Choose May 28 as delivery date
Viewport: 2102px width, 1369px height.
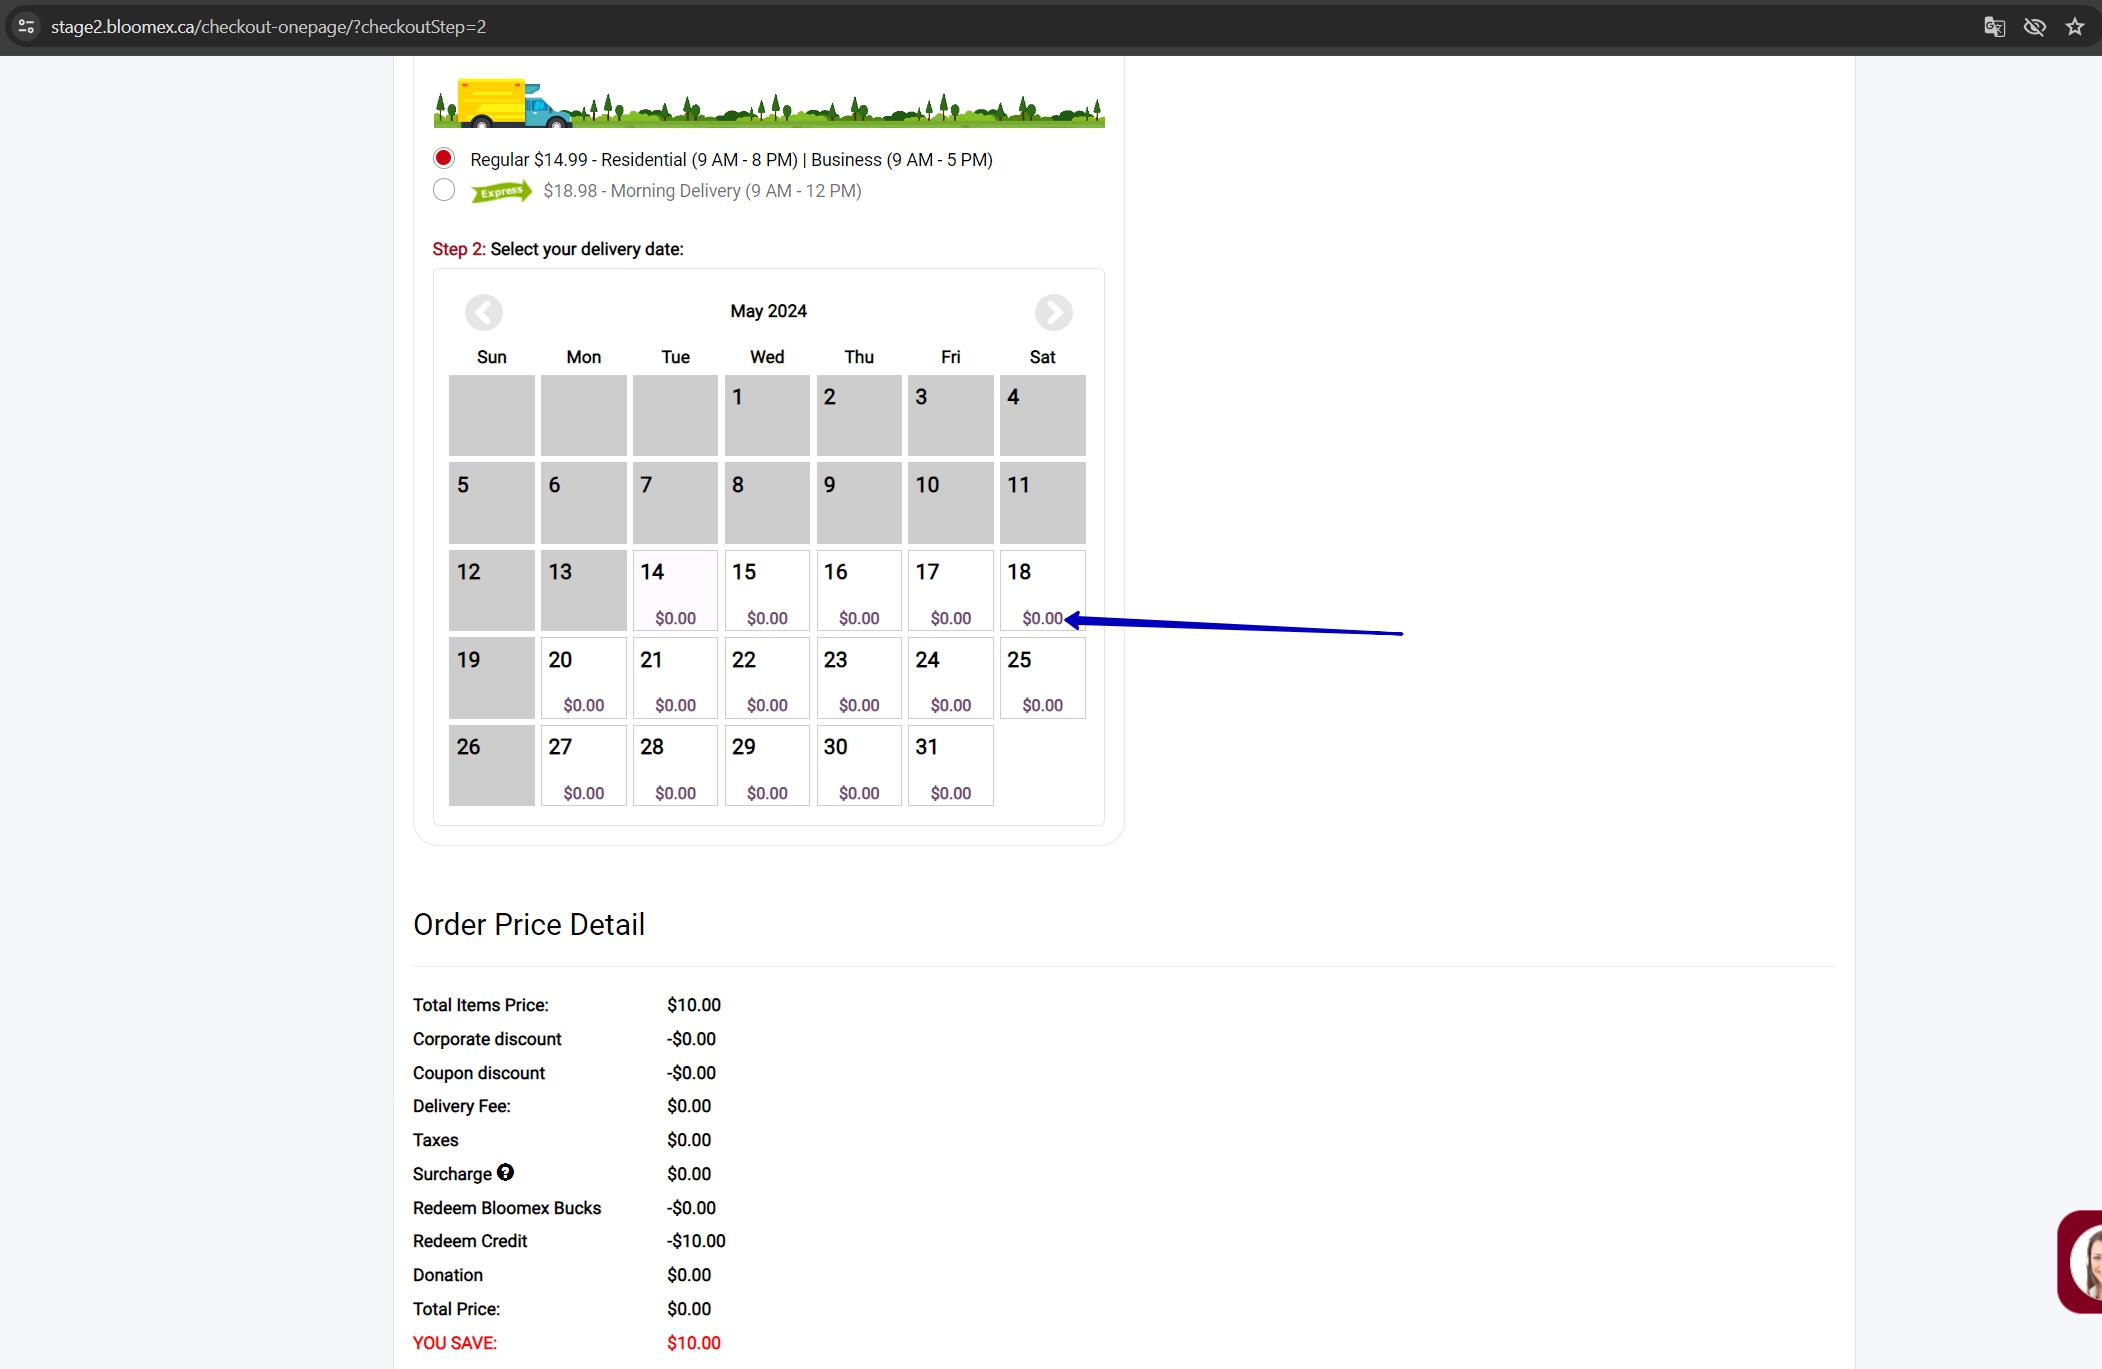click(675, 766)
